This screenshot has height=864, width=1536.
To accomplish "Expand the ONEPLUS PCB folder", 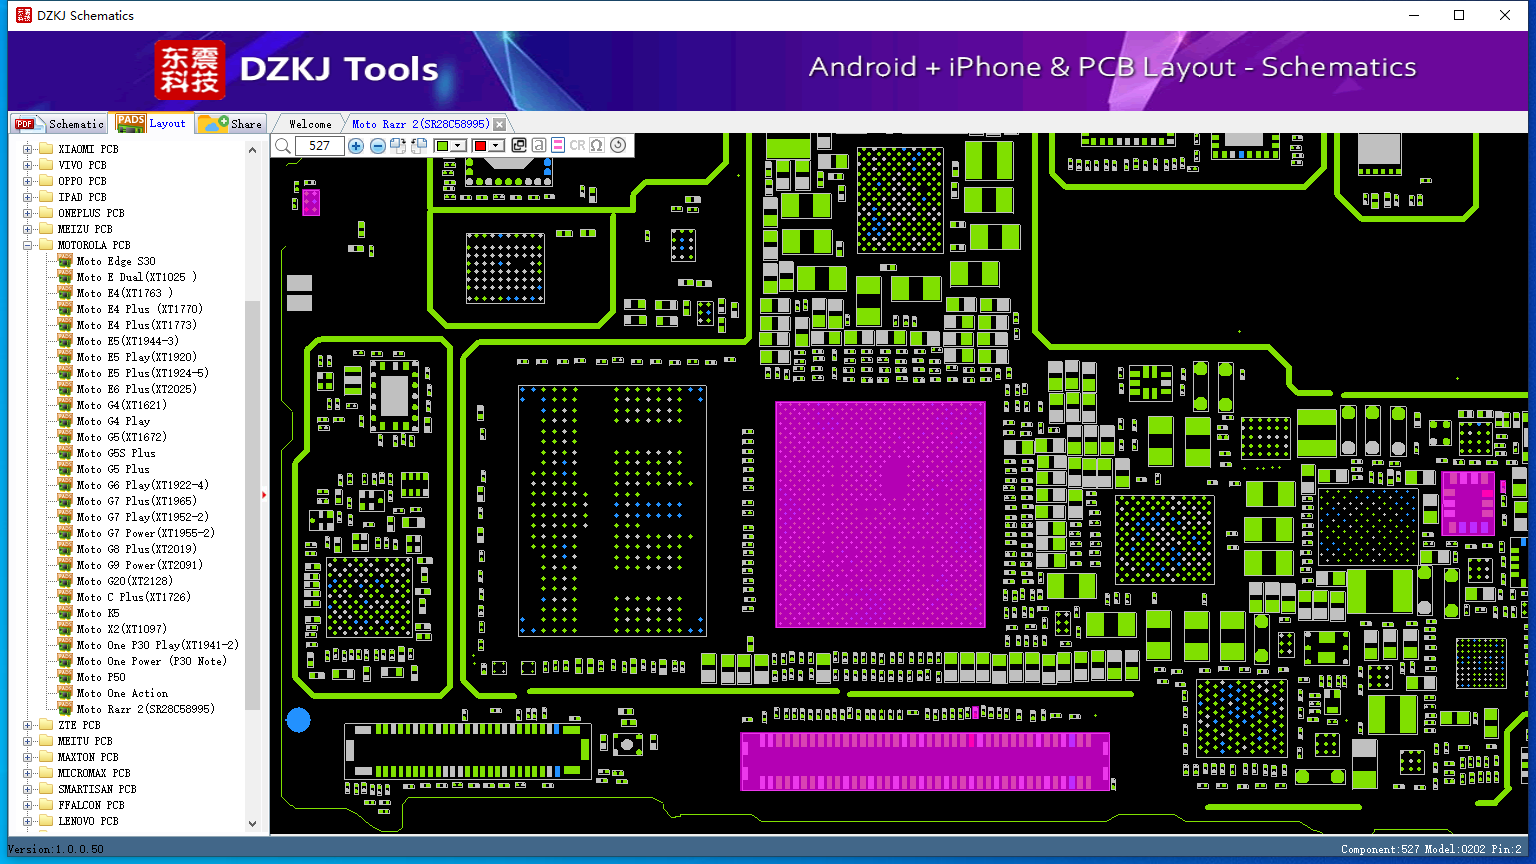I will [x=28, y=213].
